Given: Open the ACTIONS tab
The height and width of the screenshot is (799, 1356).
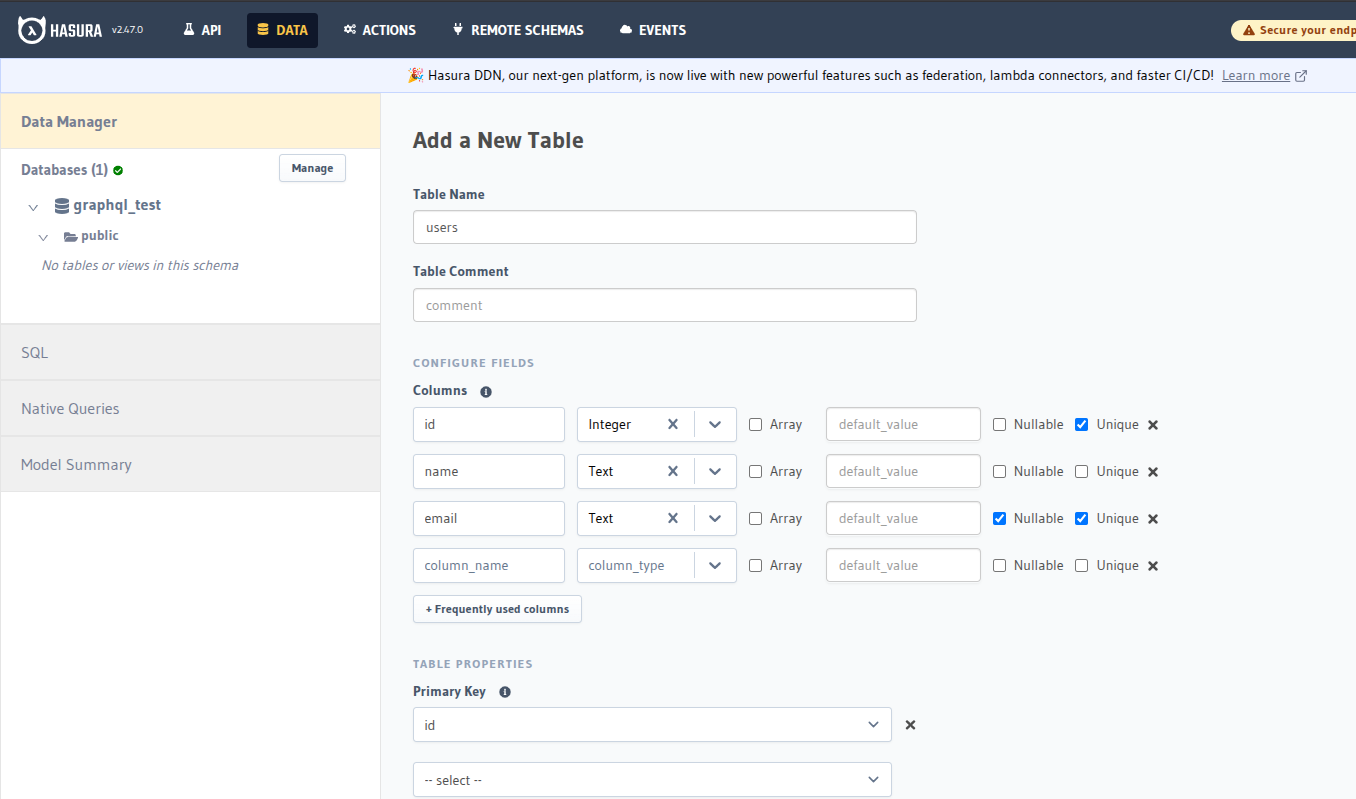Looking at the screenshot, I should [x=379, y=30].
